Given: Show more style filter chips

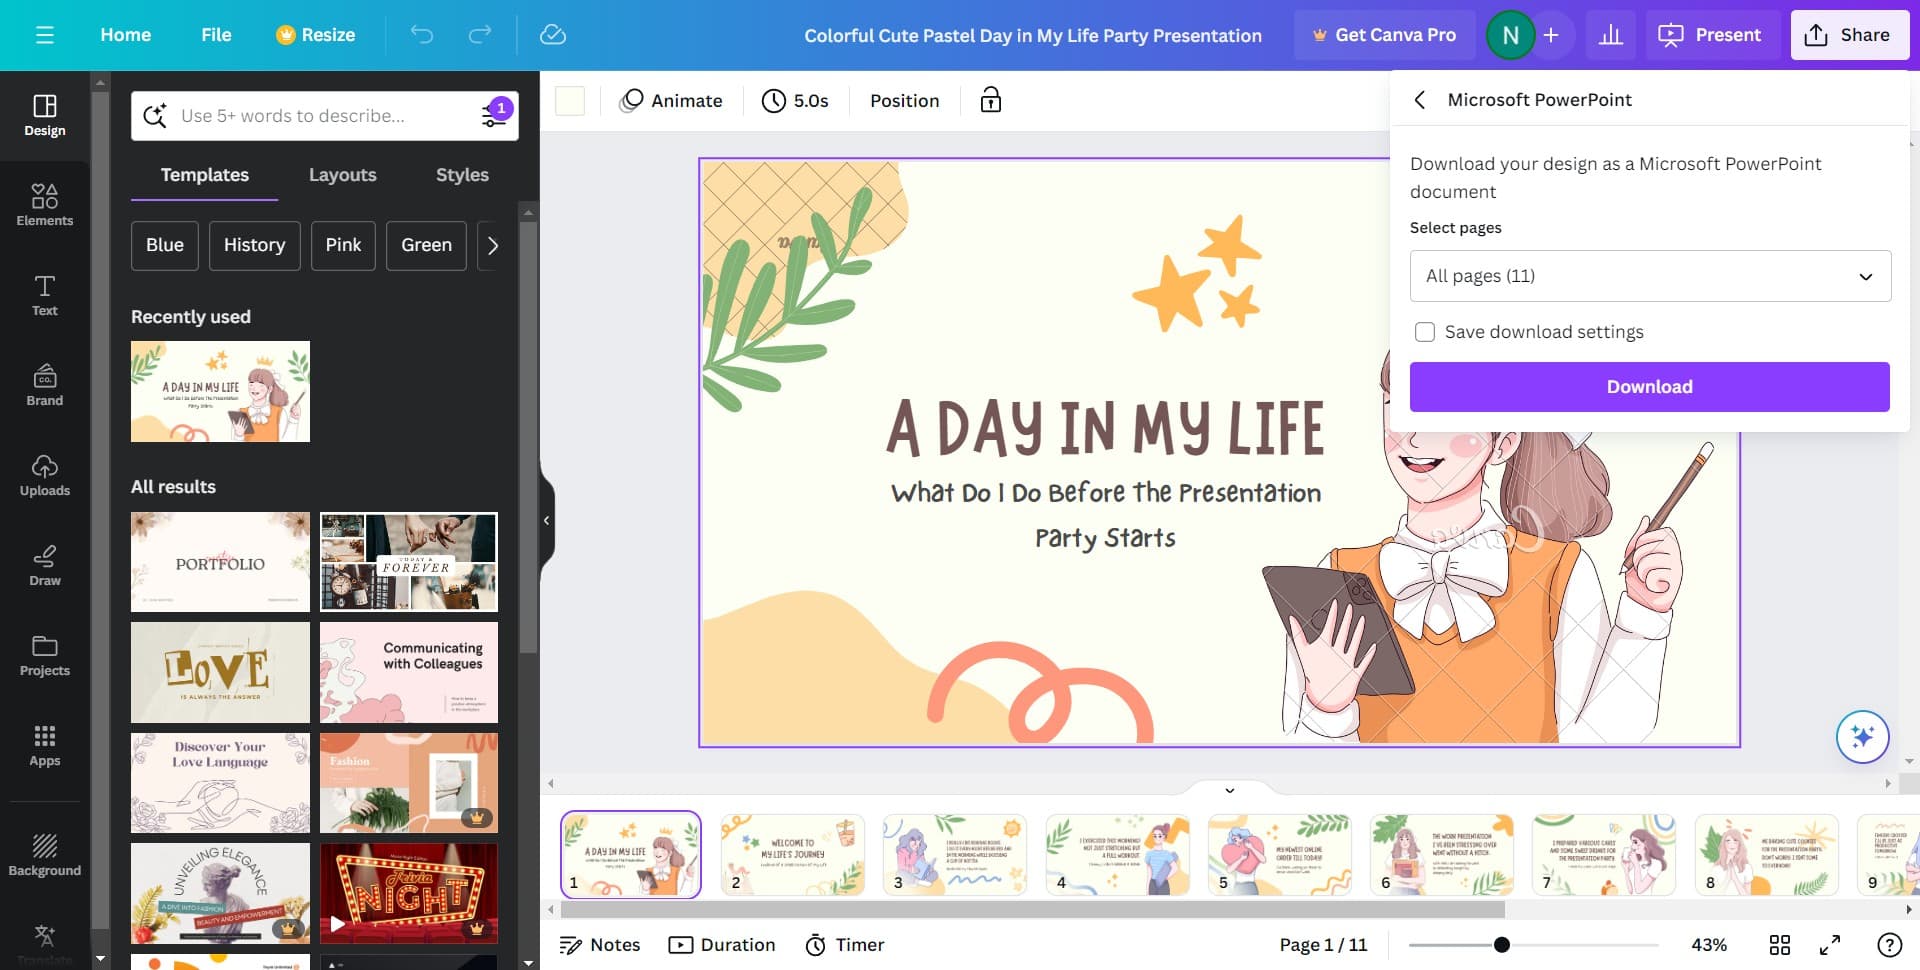Looking at the screenshot, I should (x=492, y=246).
